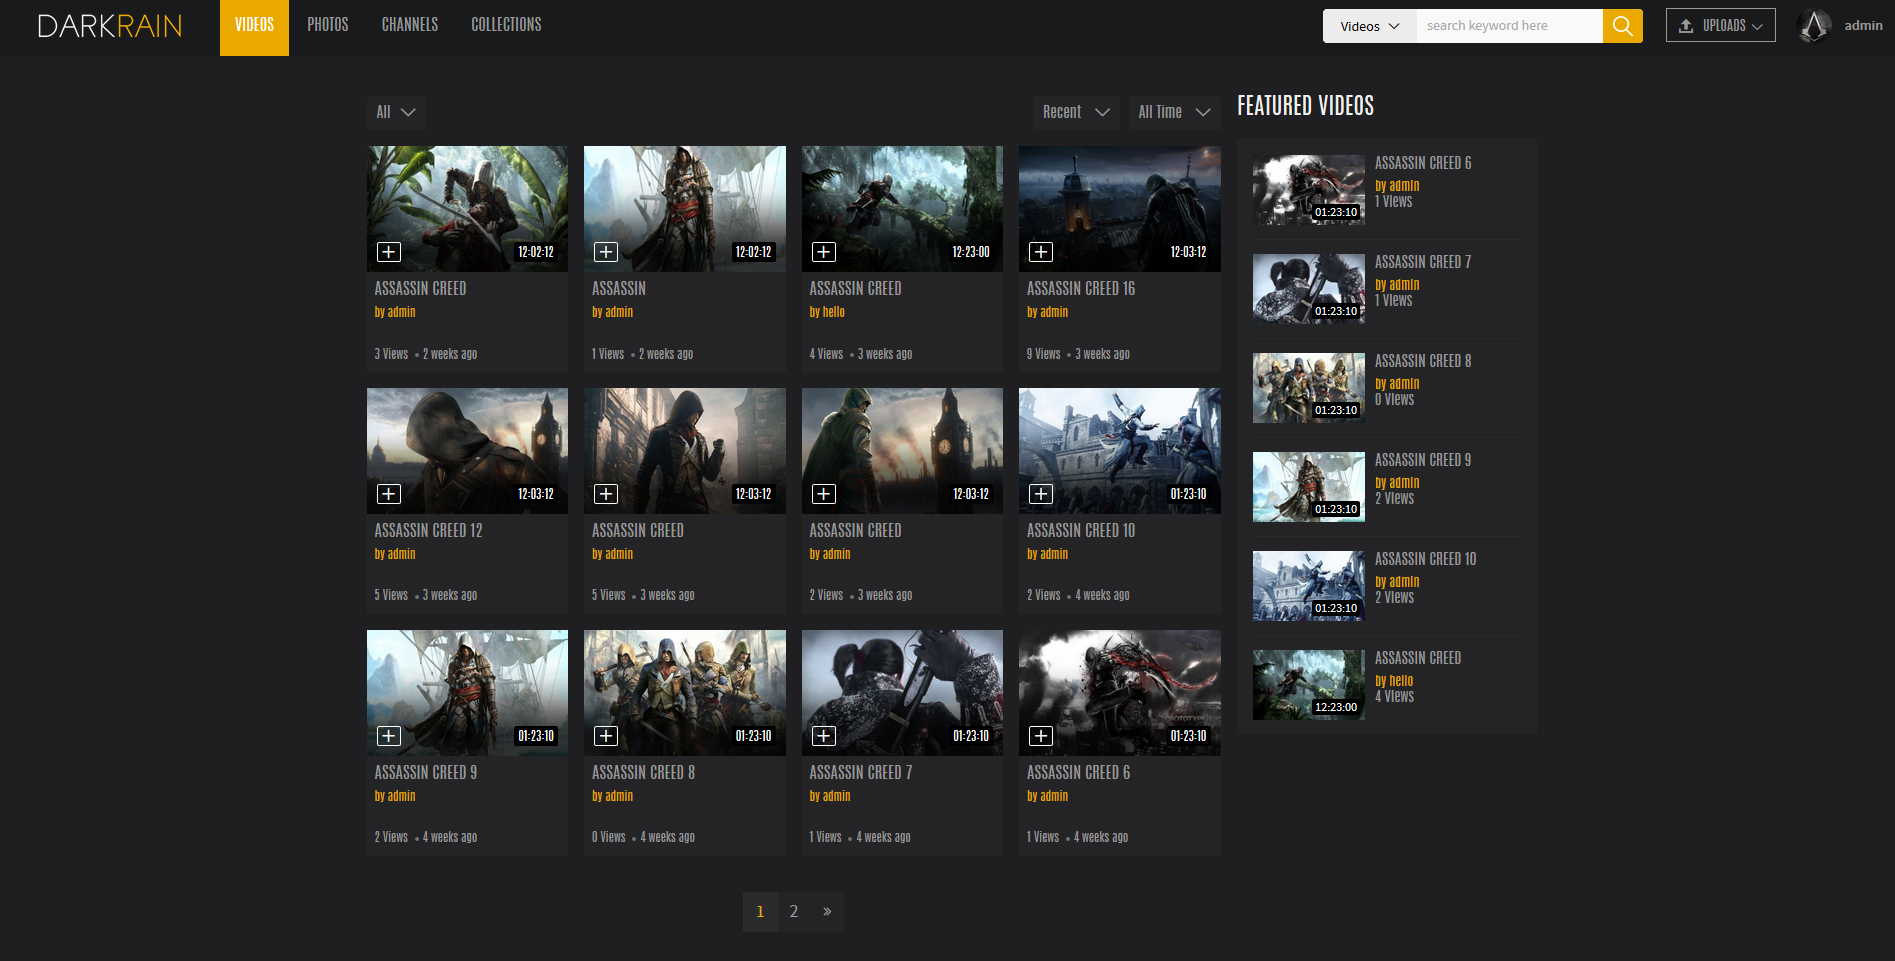Click the grid 'ASSASSIN CREED 10' video title
The image size is (1895, 961).
(1080, 531)
